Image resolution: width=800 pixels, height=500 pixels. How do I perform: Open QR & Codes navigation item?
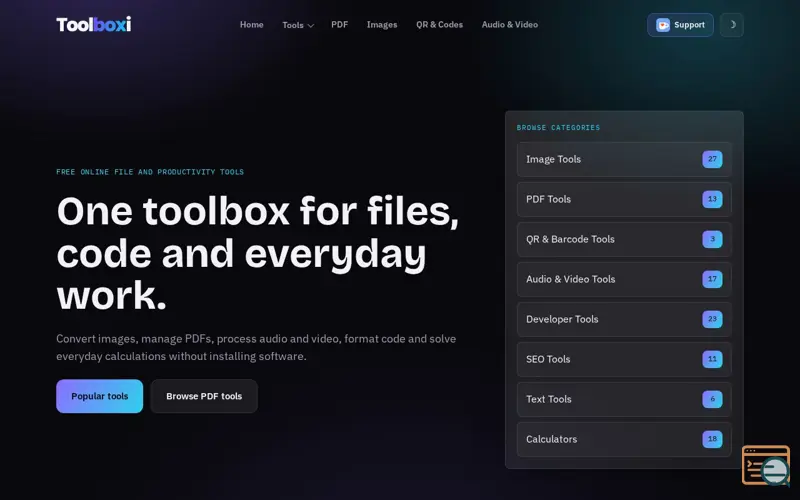point(439,24)
